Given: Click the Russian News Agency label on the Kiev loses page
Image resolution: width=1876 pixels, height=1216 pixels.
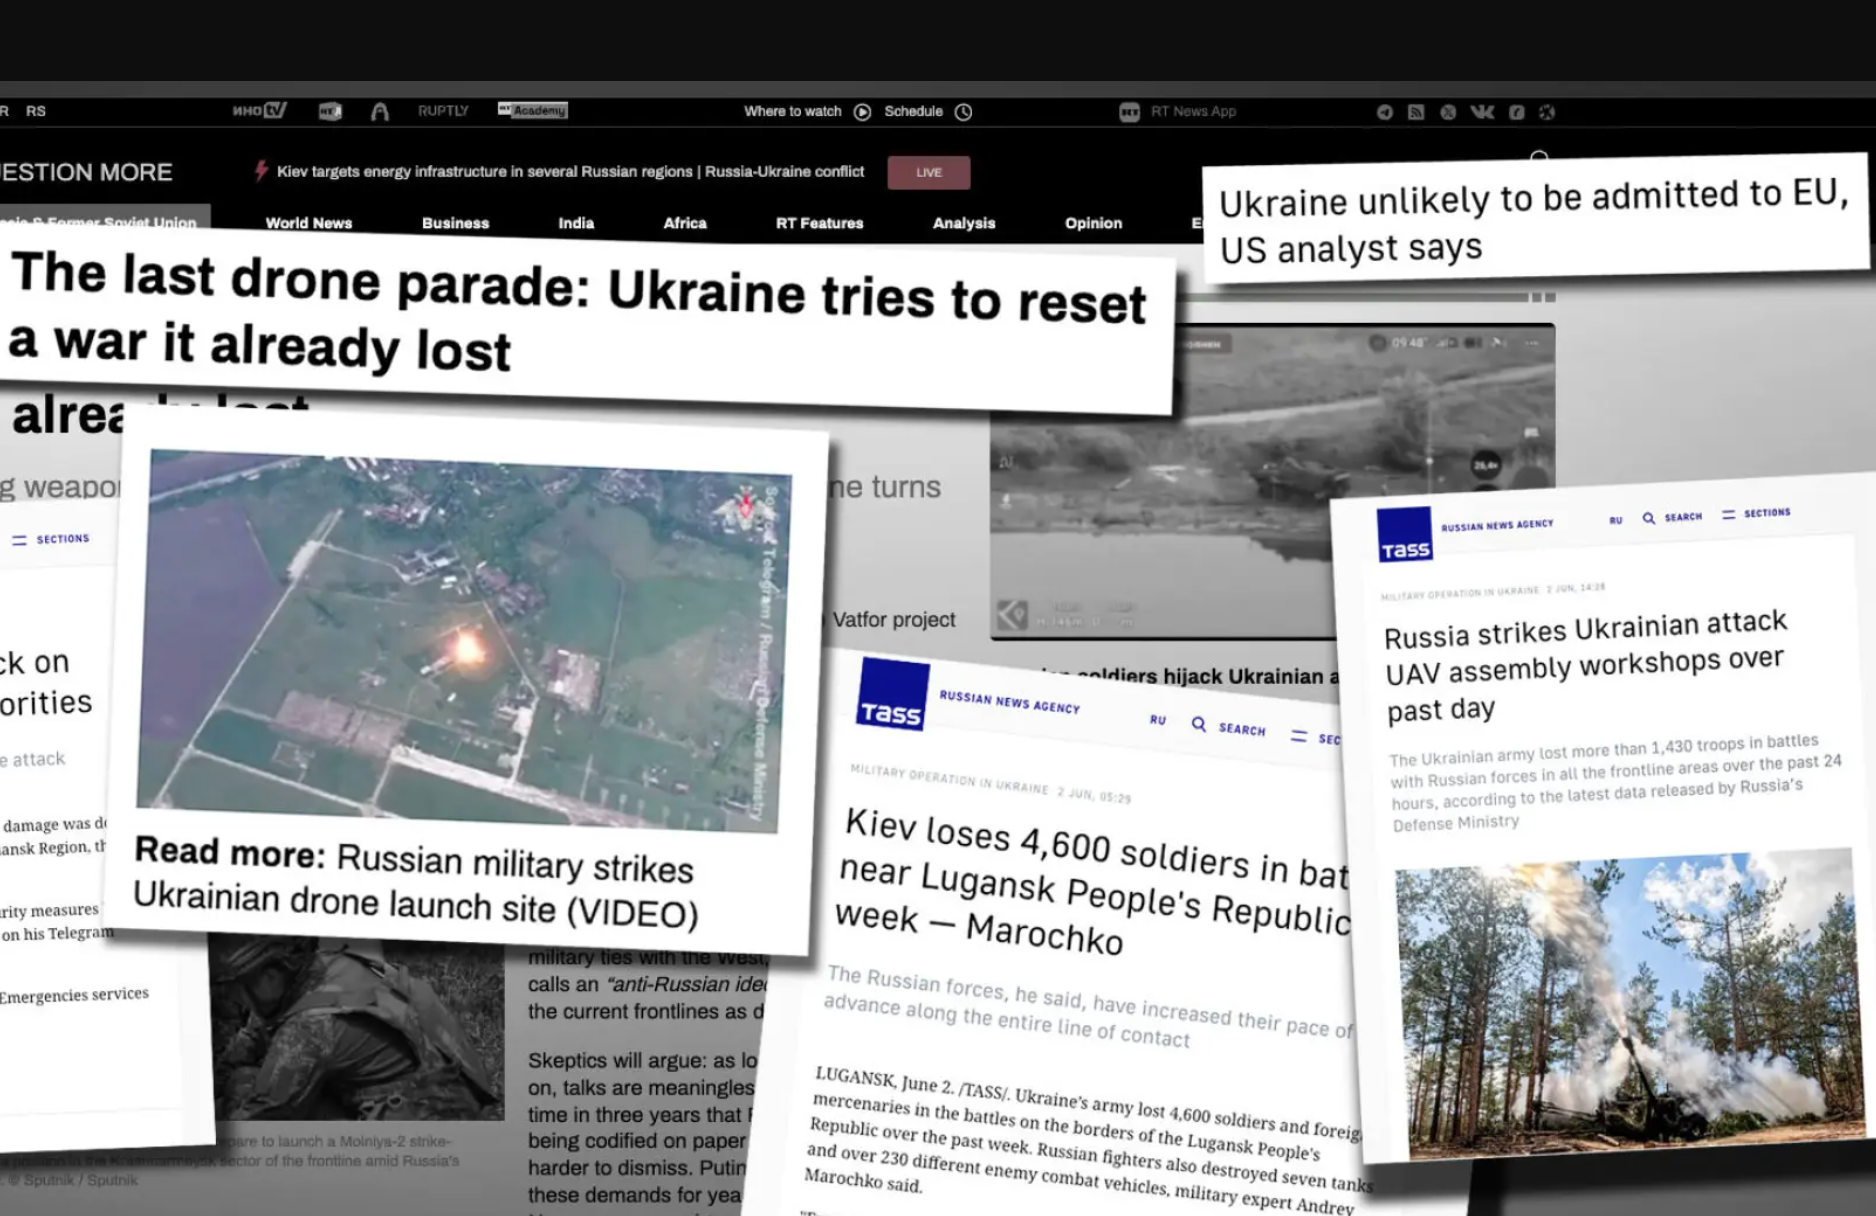Looking at the screenshot, I should (x=1010, y=701).
